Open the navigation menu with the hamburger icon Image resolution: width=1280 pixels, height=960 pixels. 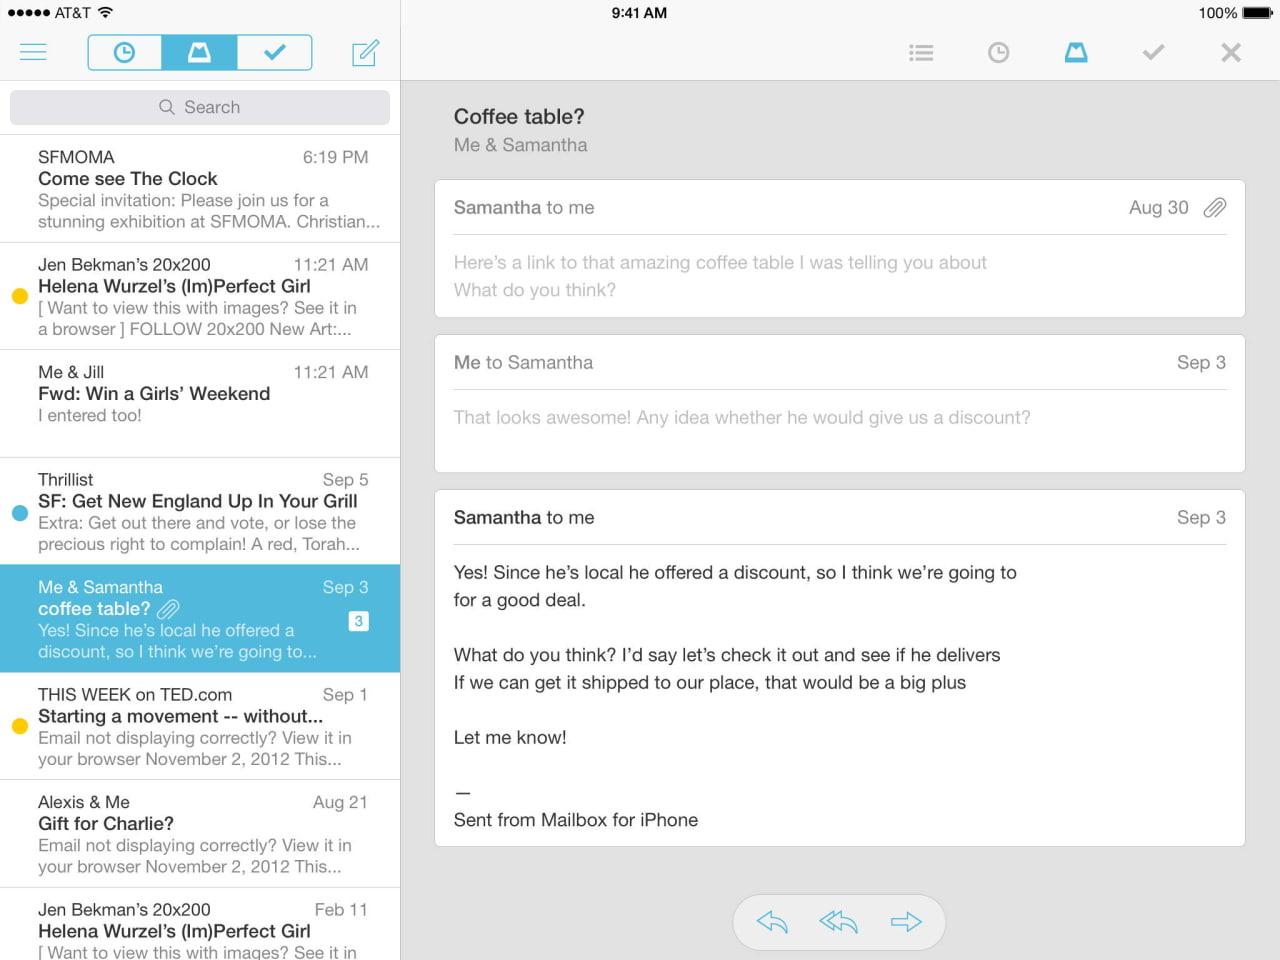coord(33,52)
